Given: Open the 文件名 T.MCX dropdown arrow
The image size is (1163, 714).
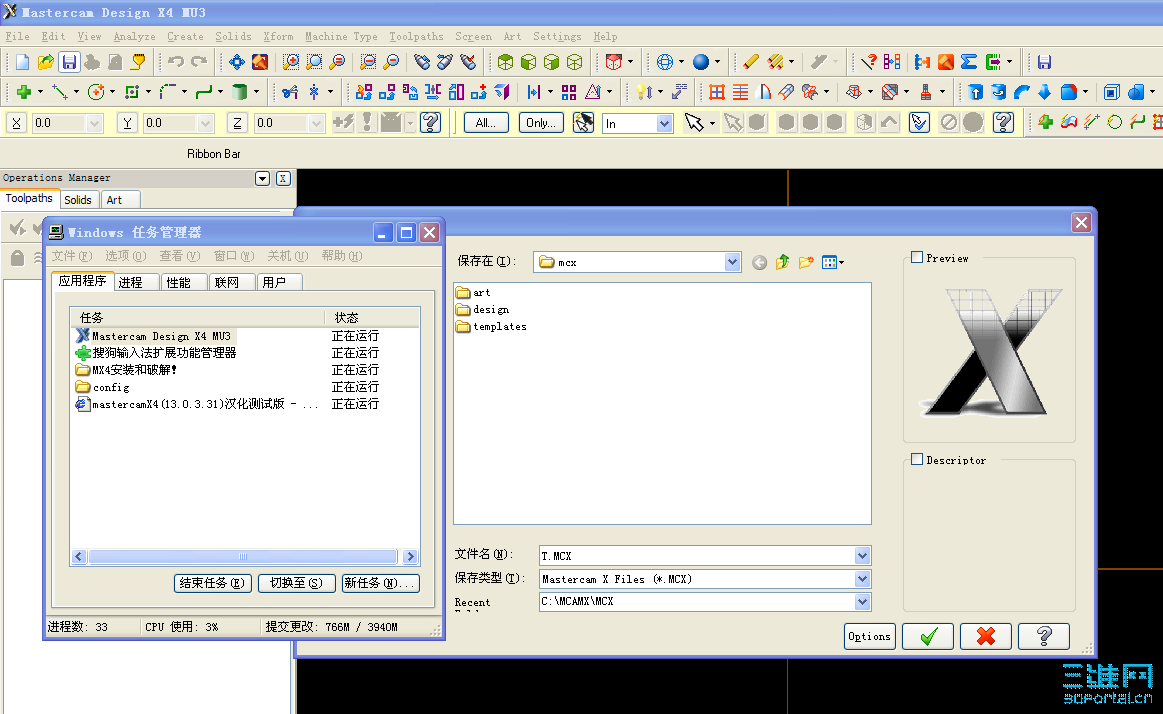Looking at the screenshot, I should [x=862, y=555].
